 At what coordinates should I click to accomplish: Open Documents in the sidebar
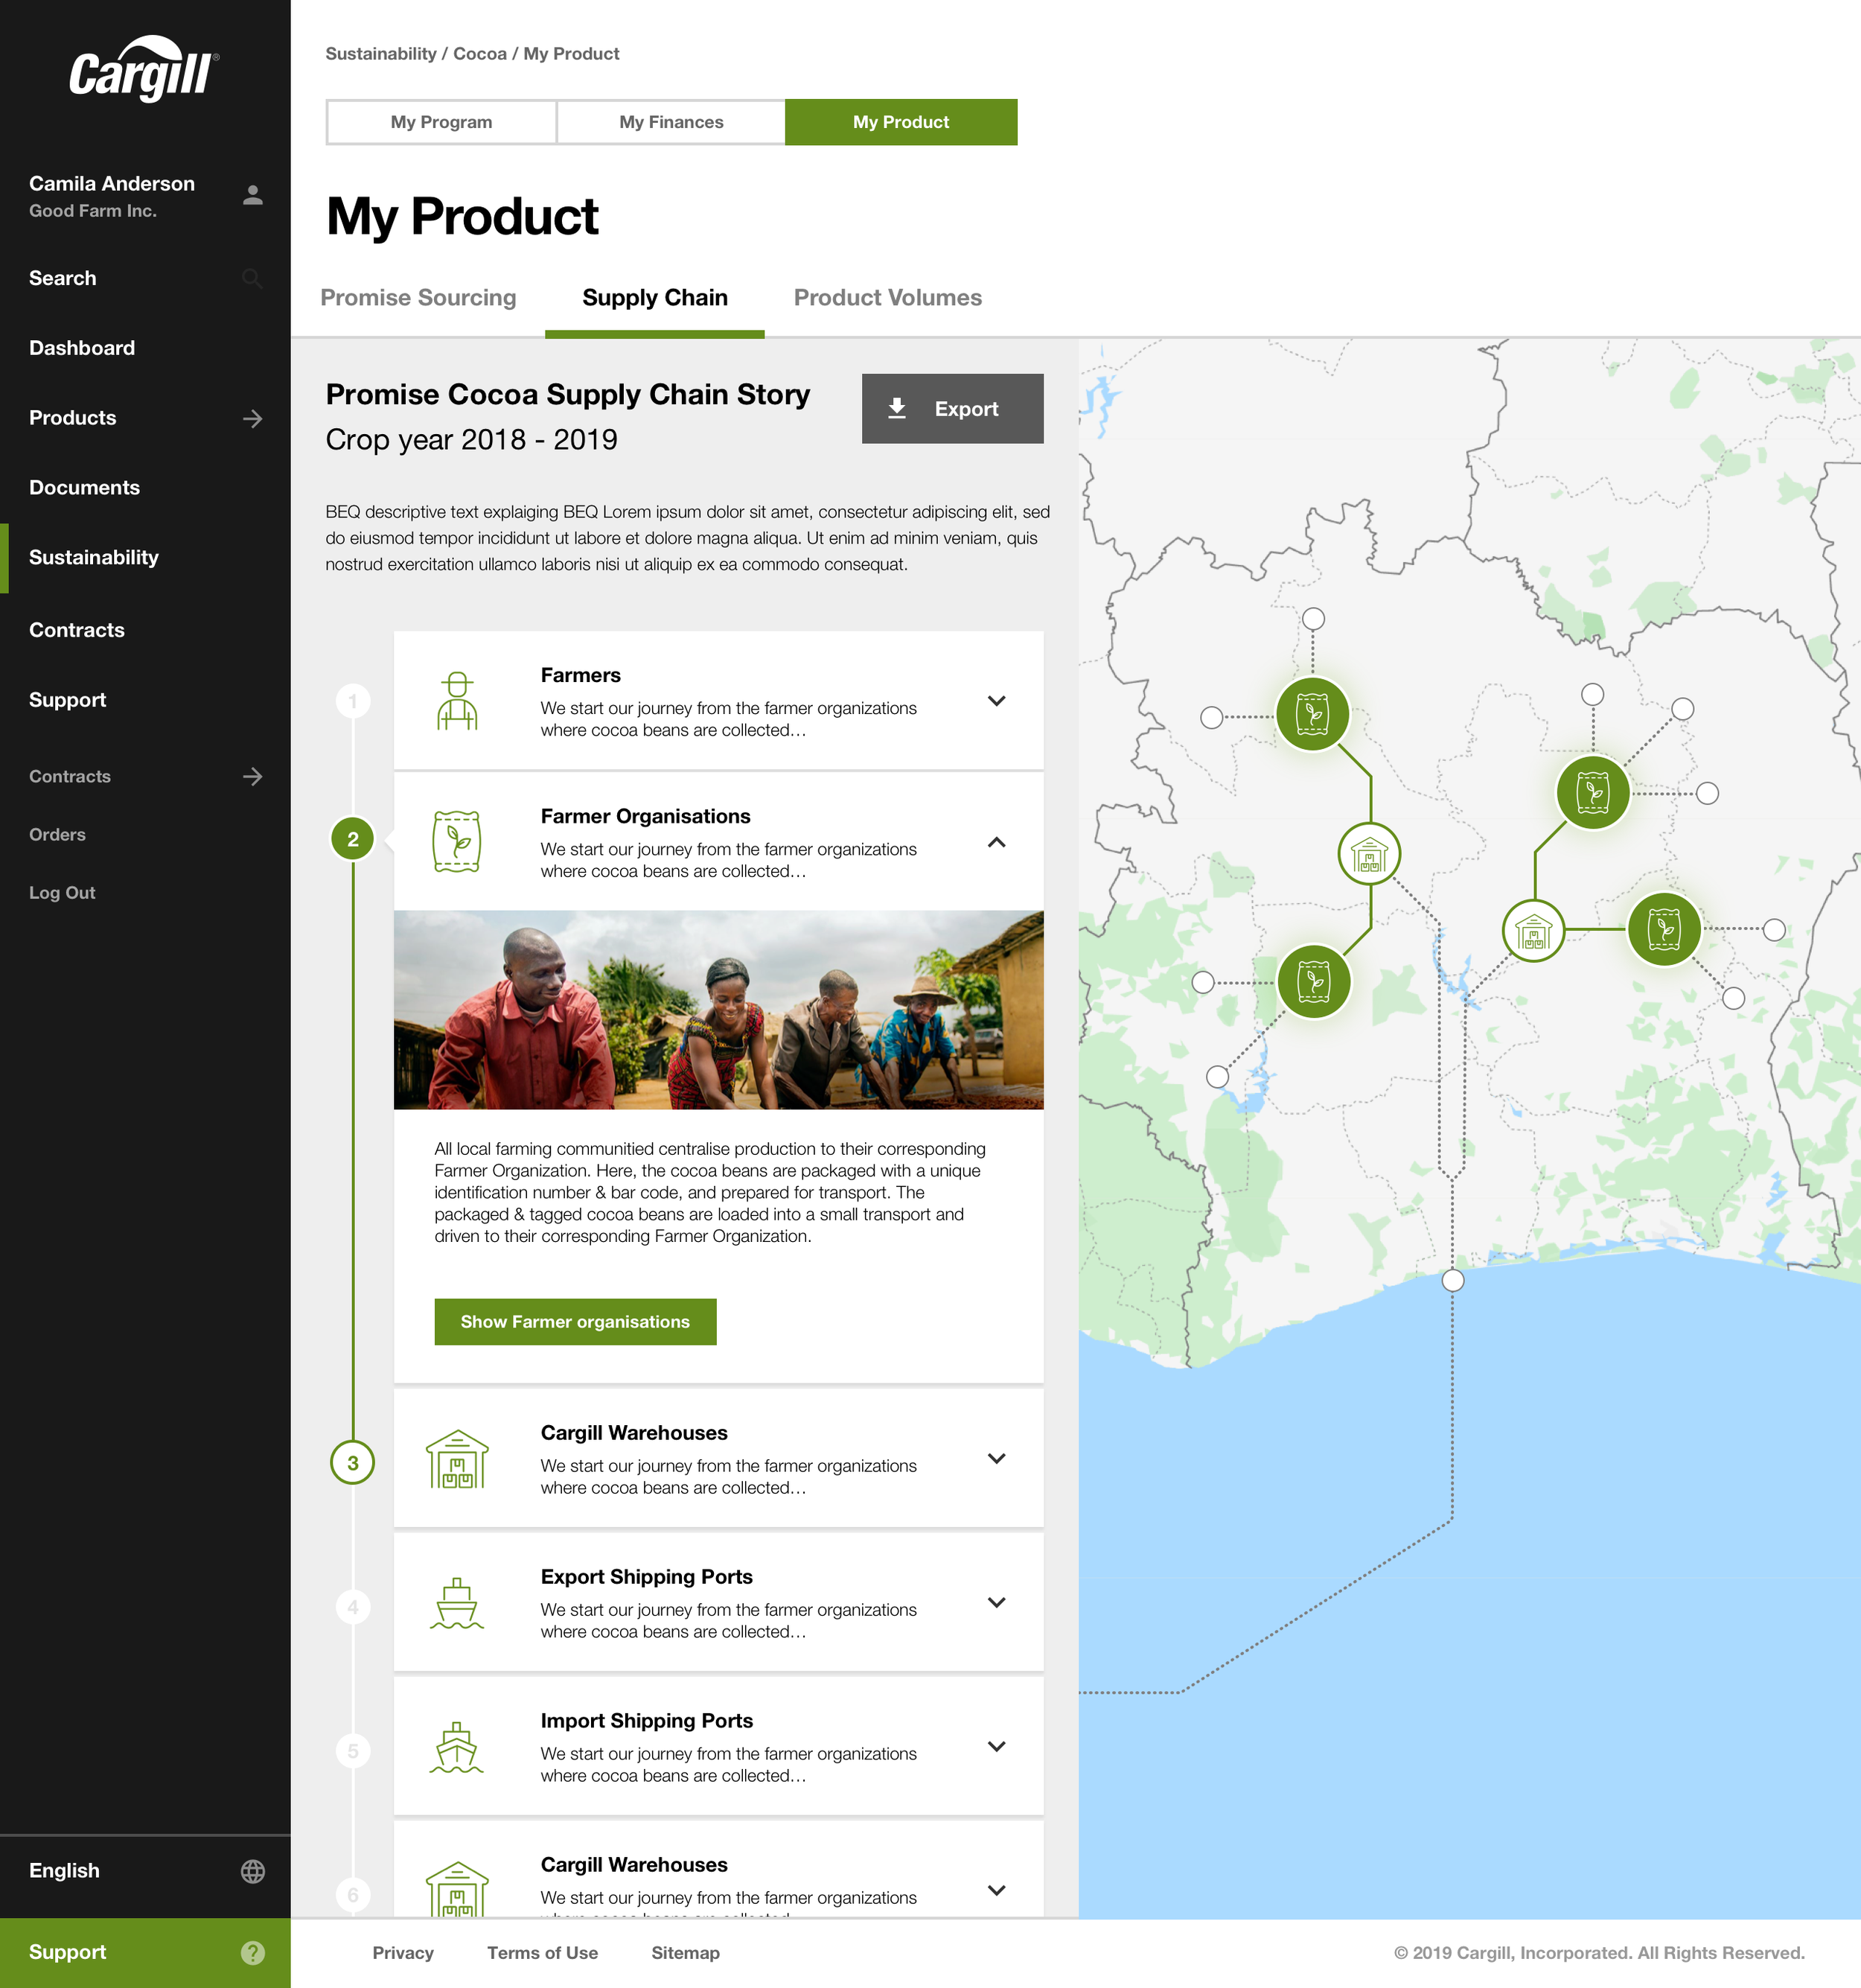coord(84,488)
